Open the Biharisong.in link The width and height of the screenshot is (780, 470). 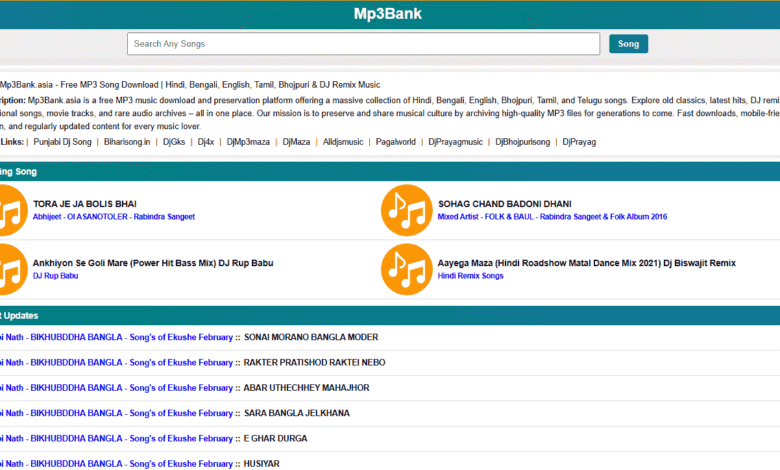click(x=127, y=142)
